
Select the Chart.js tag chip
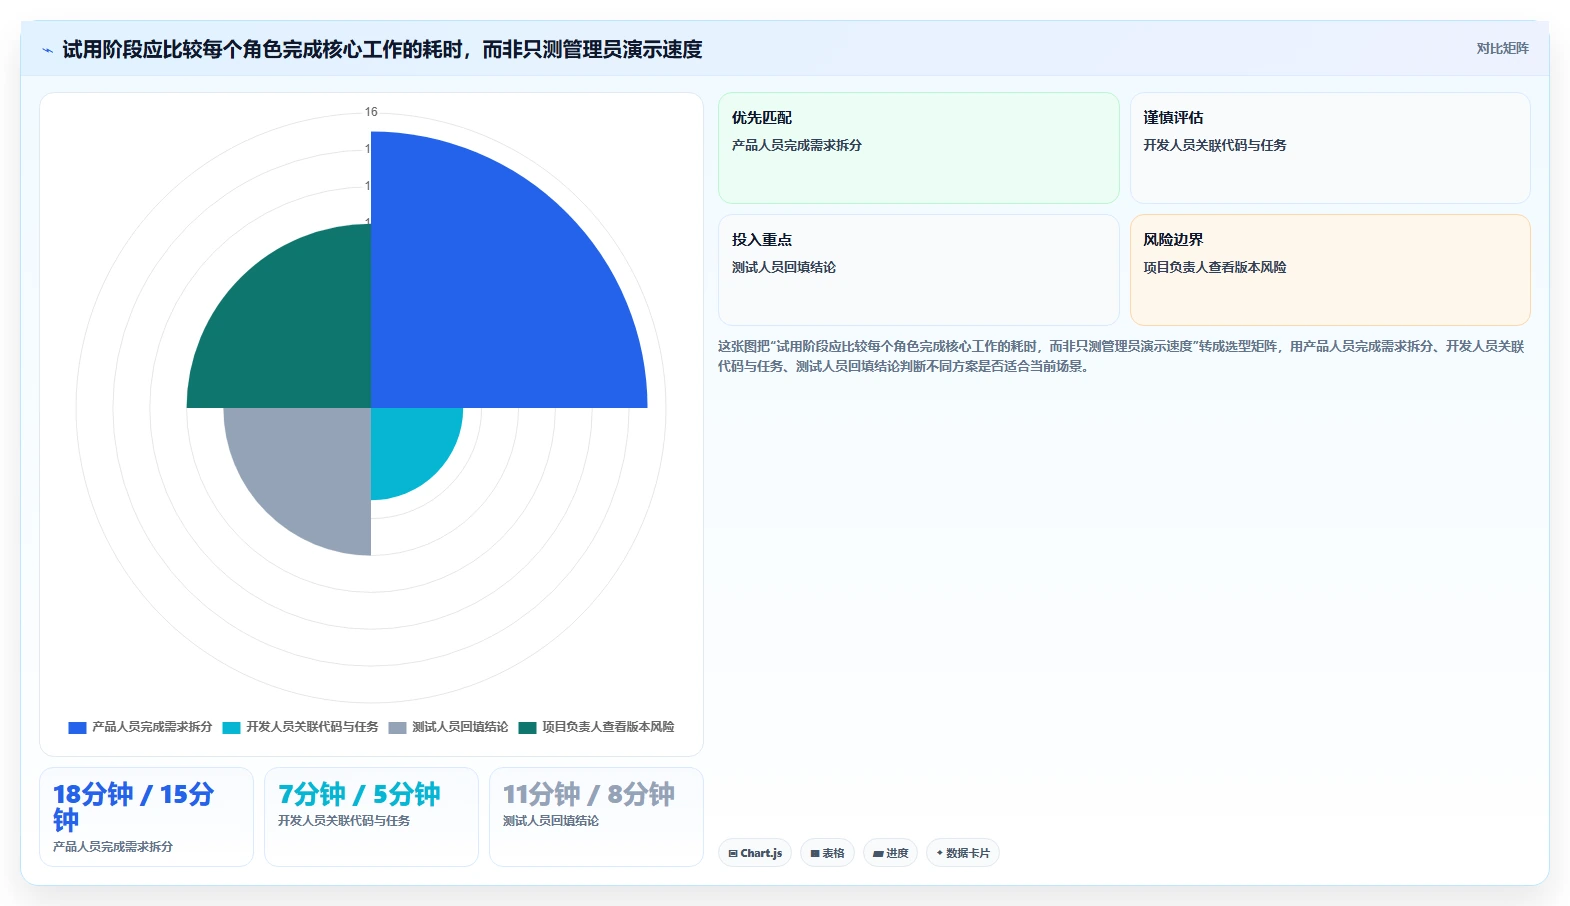(755, 853)
